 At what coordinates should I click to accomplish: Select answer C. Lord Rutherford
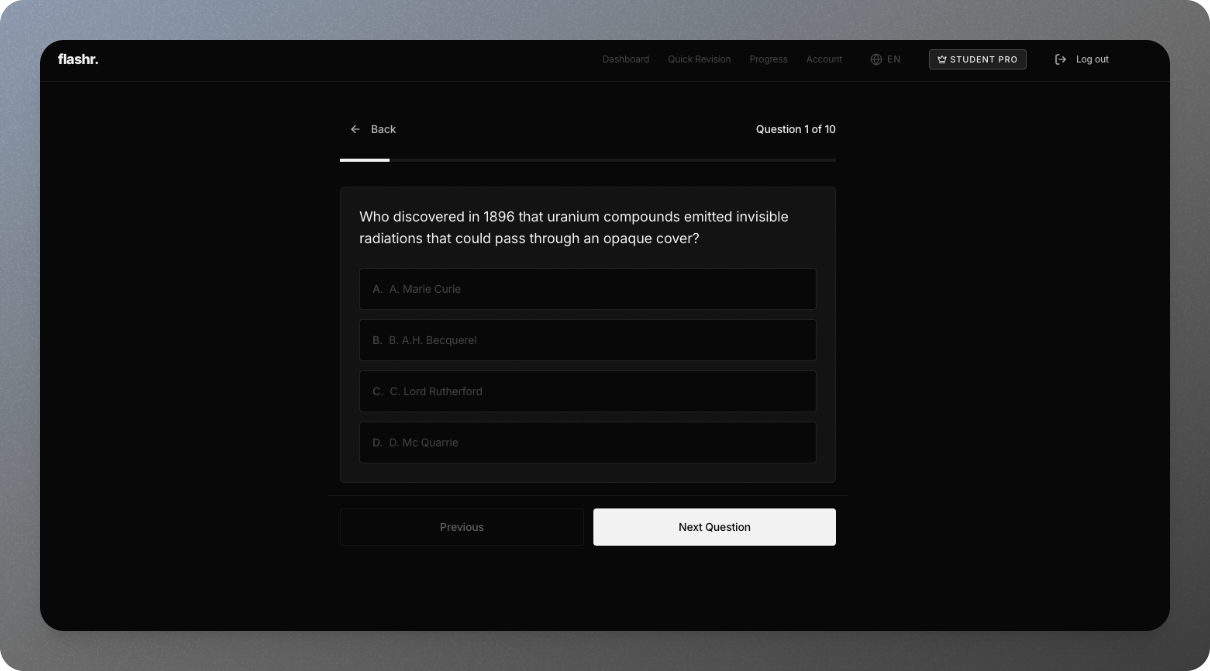coord(587,391)
